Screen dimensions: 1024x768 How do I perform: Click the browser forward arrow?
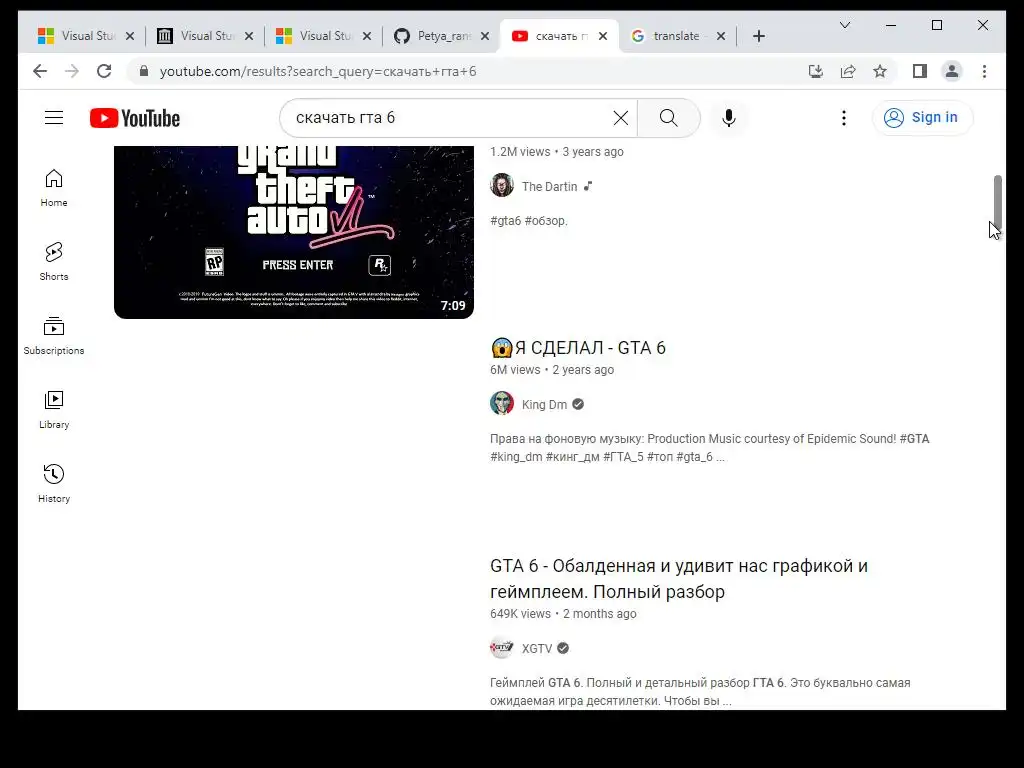point(72,71)
